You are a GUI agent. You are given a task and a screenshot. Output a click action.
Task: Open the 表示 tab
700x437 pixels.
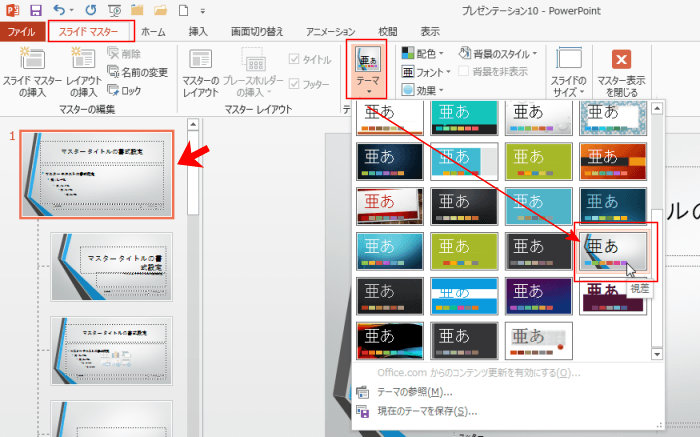(430, 32)
